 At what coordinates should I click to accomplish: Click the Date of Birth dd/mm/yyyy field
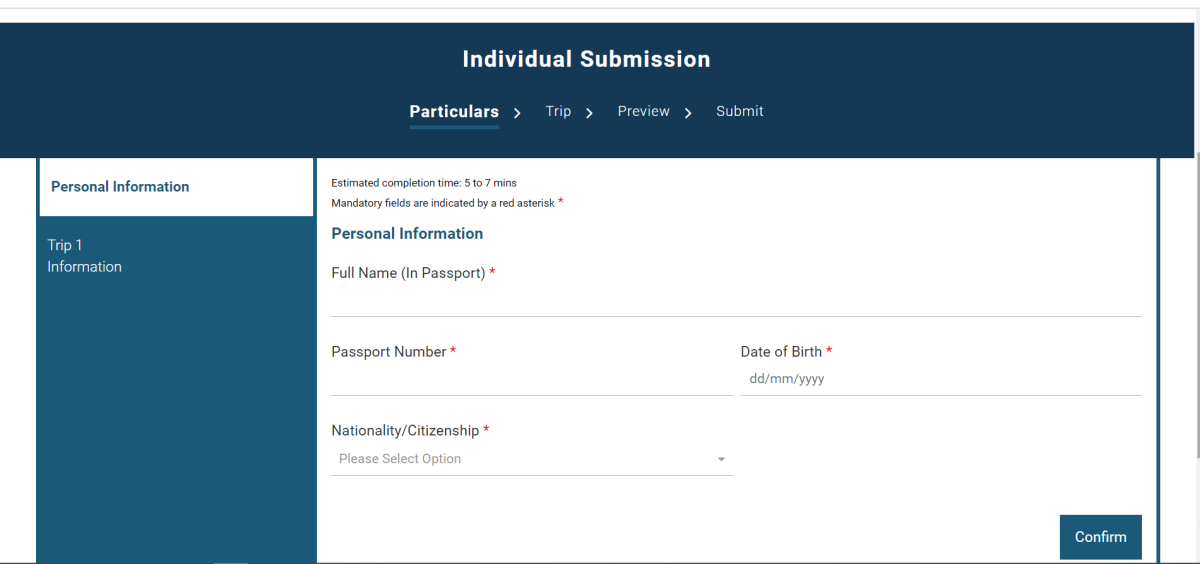pyautogui.click(x=940, y=380)
